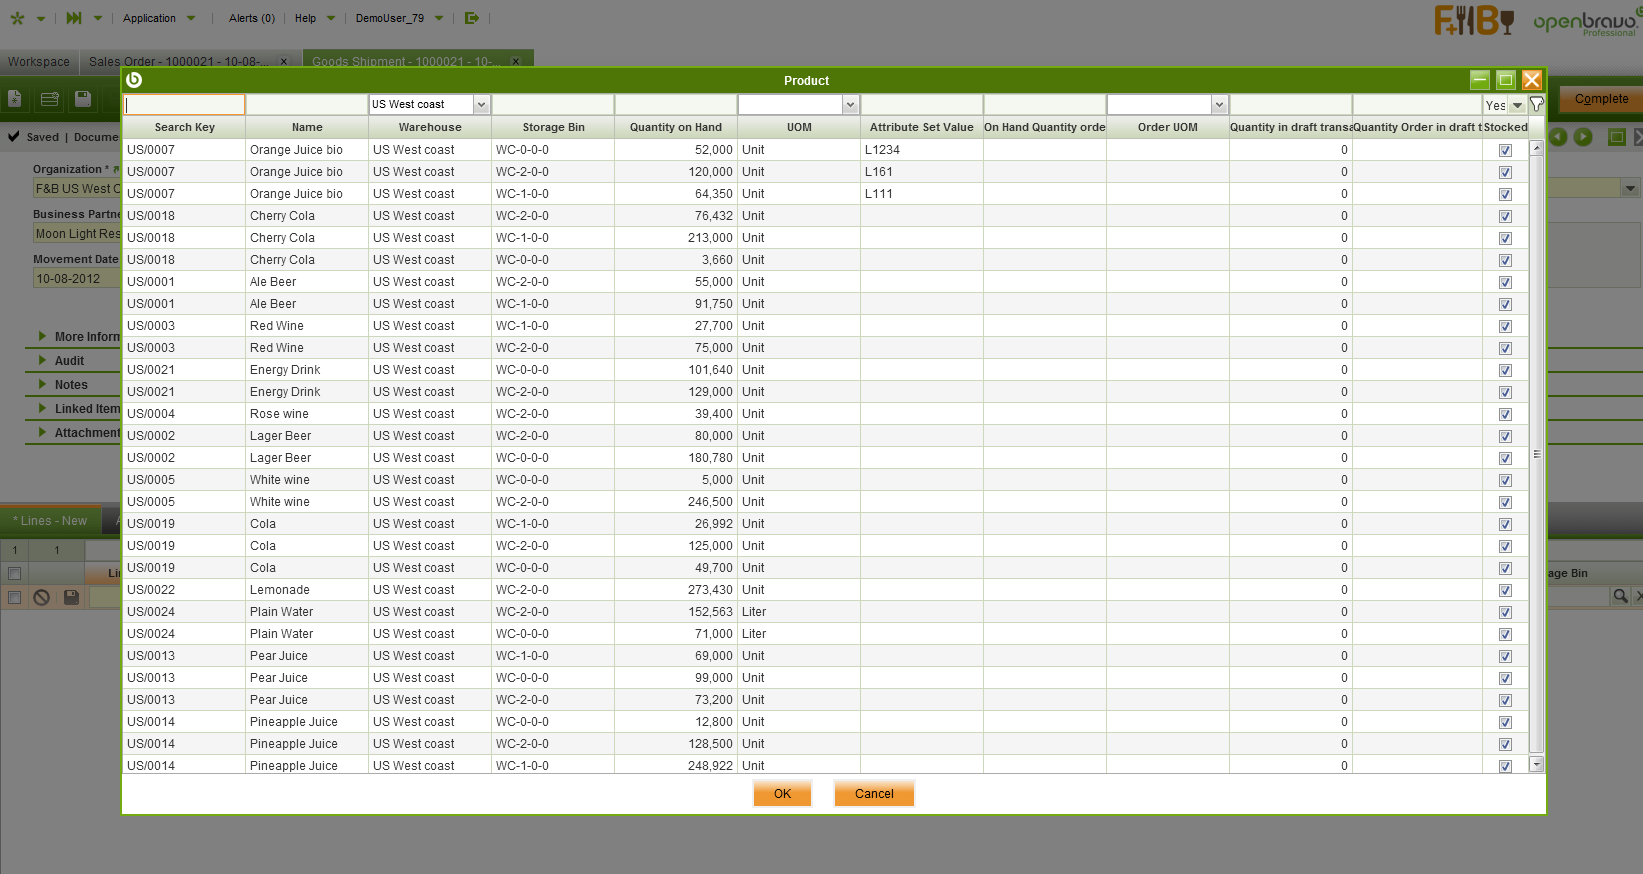Click the grid scrollbar down arrow
The width and height of the screenshot is (1643, 874).
[1536, 764]
